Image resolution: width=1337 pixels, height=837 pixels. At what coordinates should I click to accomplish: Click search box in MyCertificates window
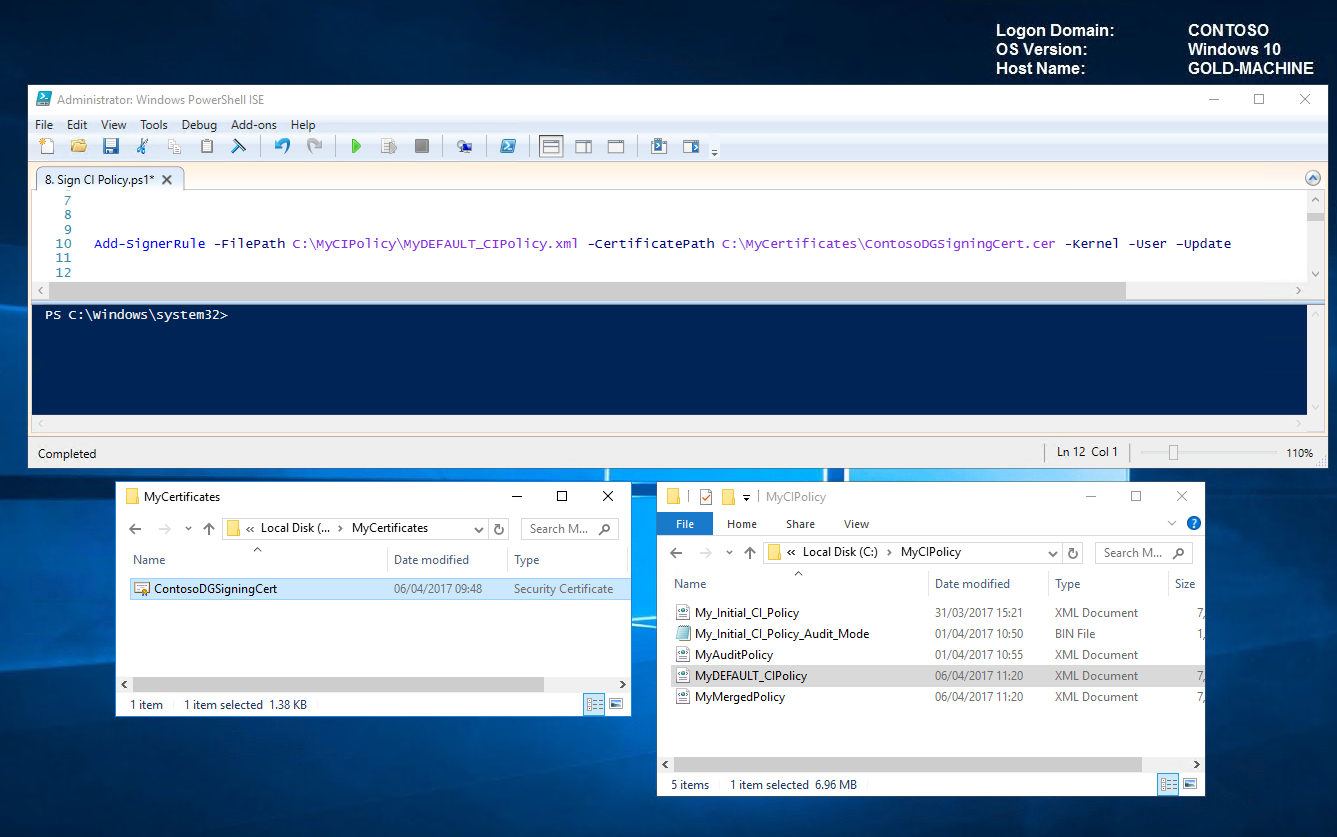pyautogui.click(x=568, y=529)
